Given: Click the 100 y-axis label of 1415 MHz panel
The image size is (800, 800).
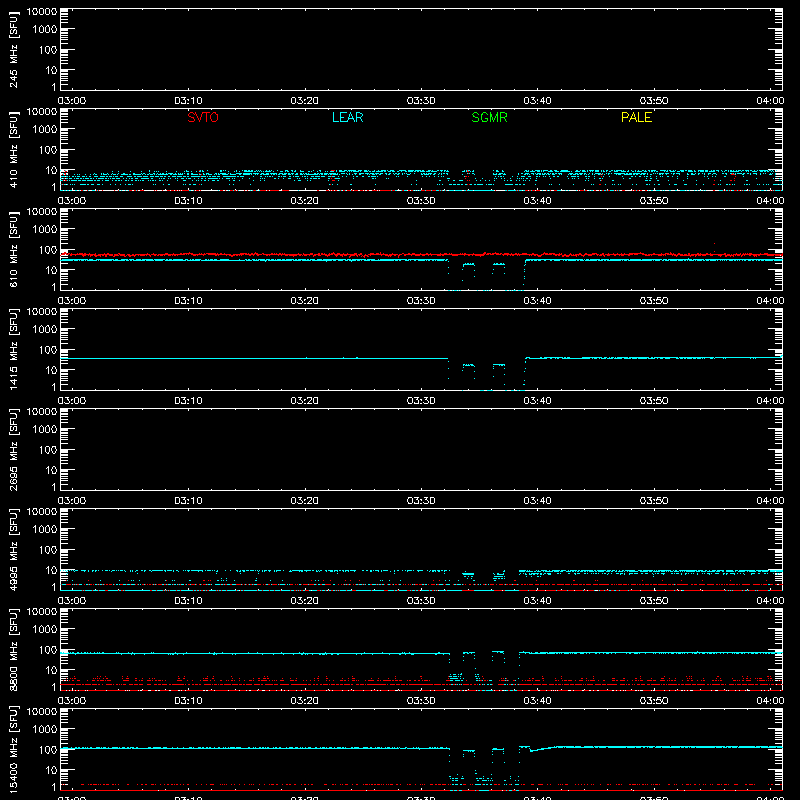Looking at the screenshot, I should click(x=48, y=350).
